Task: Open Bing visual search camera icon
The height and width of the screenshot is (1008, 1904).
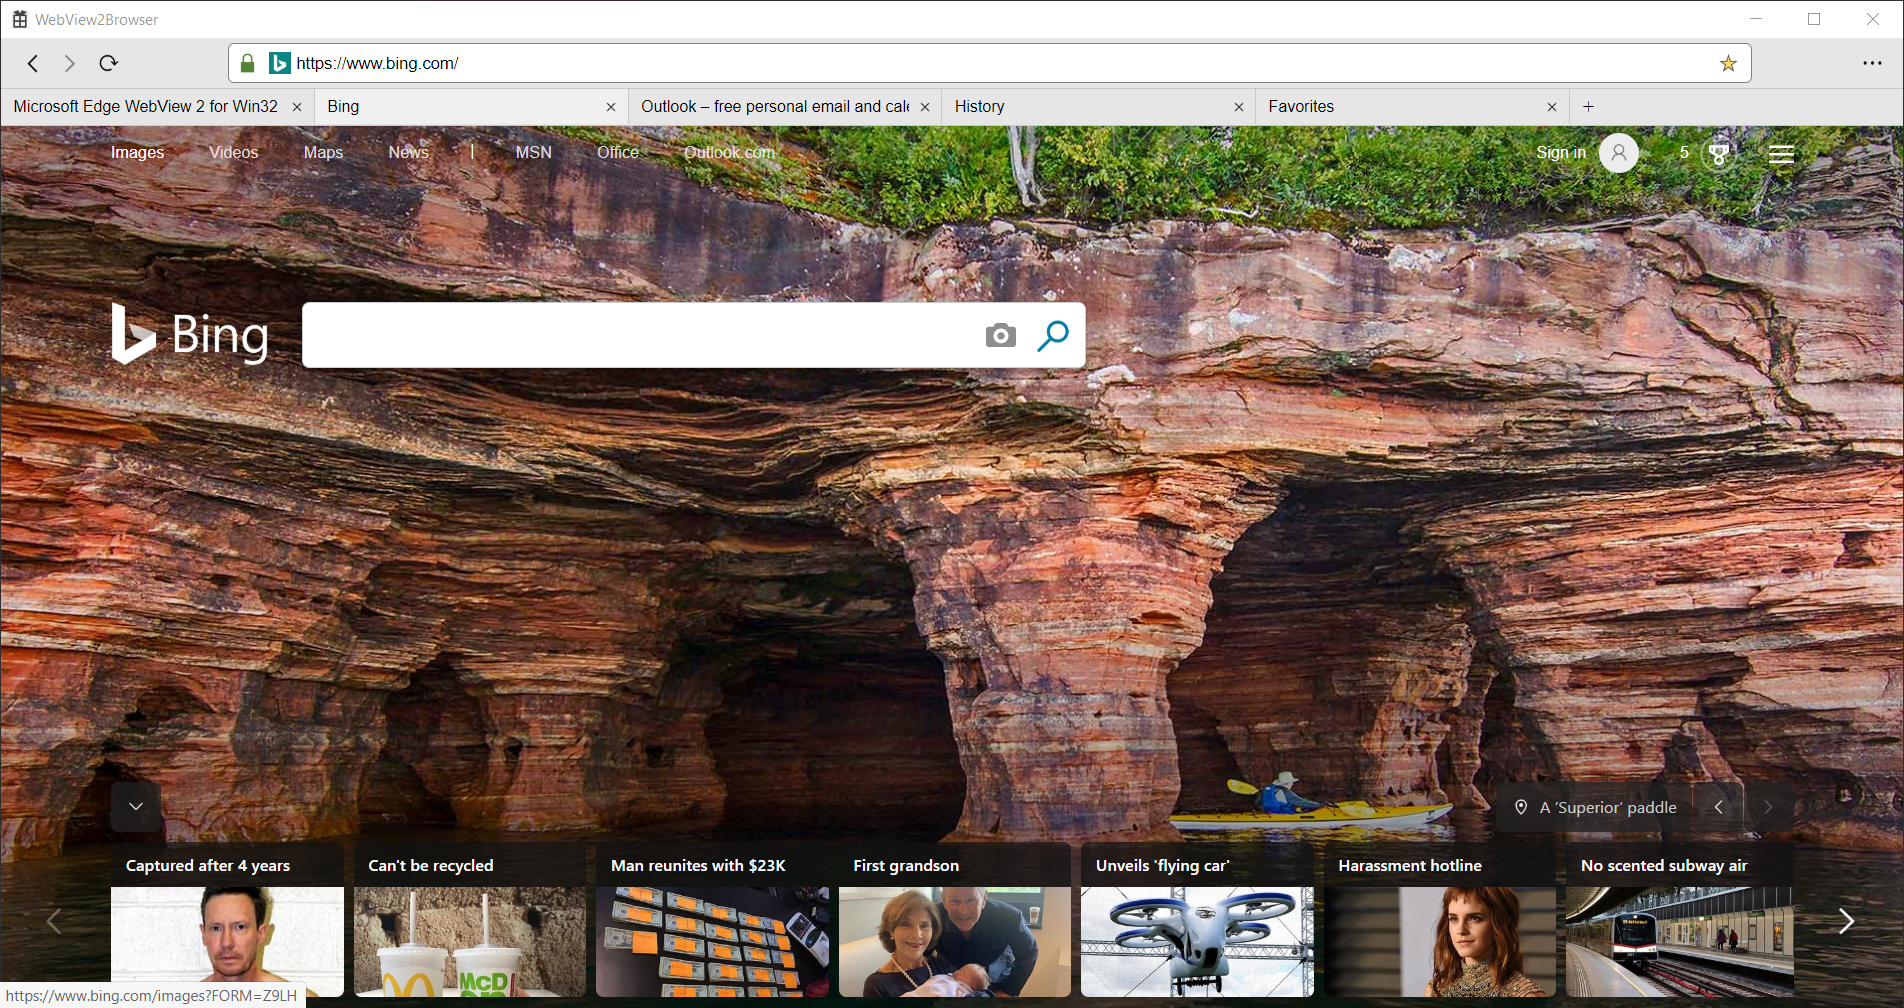Action: tap(999, 336)
